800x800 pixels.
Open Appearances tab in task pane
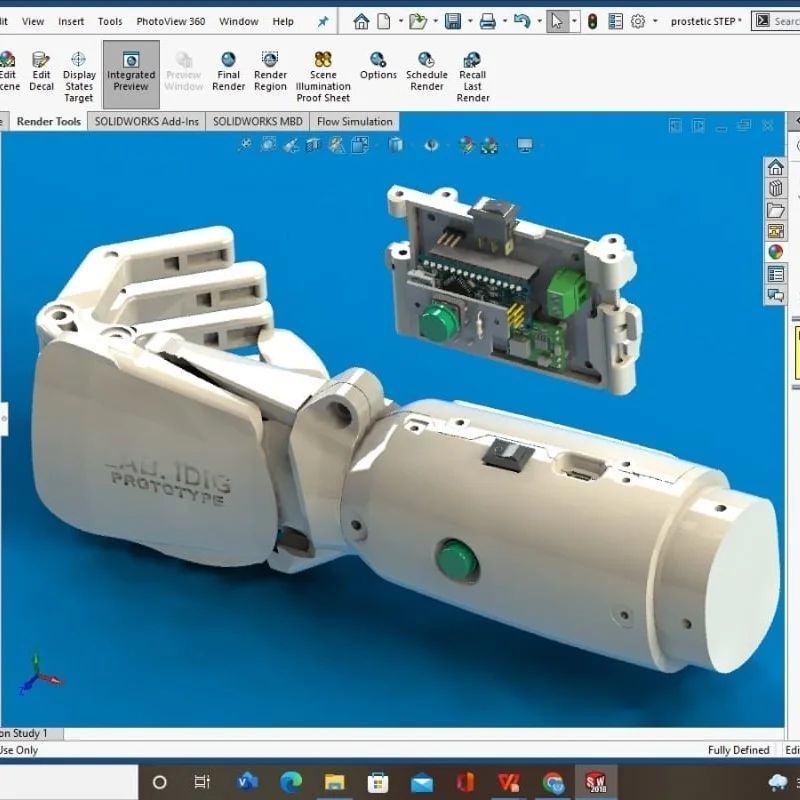(775, 252)
